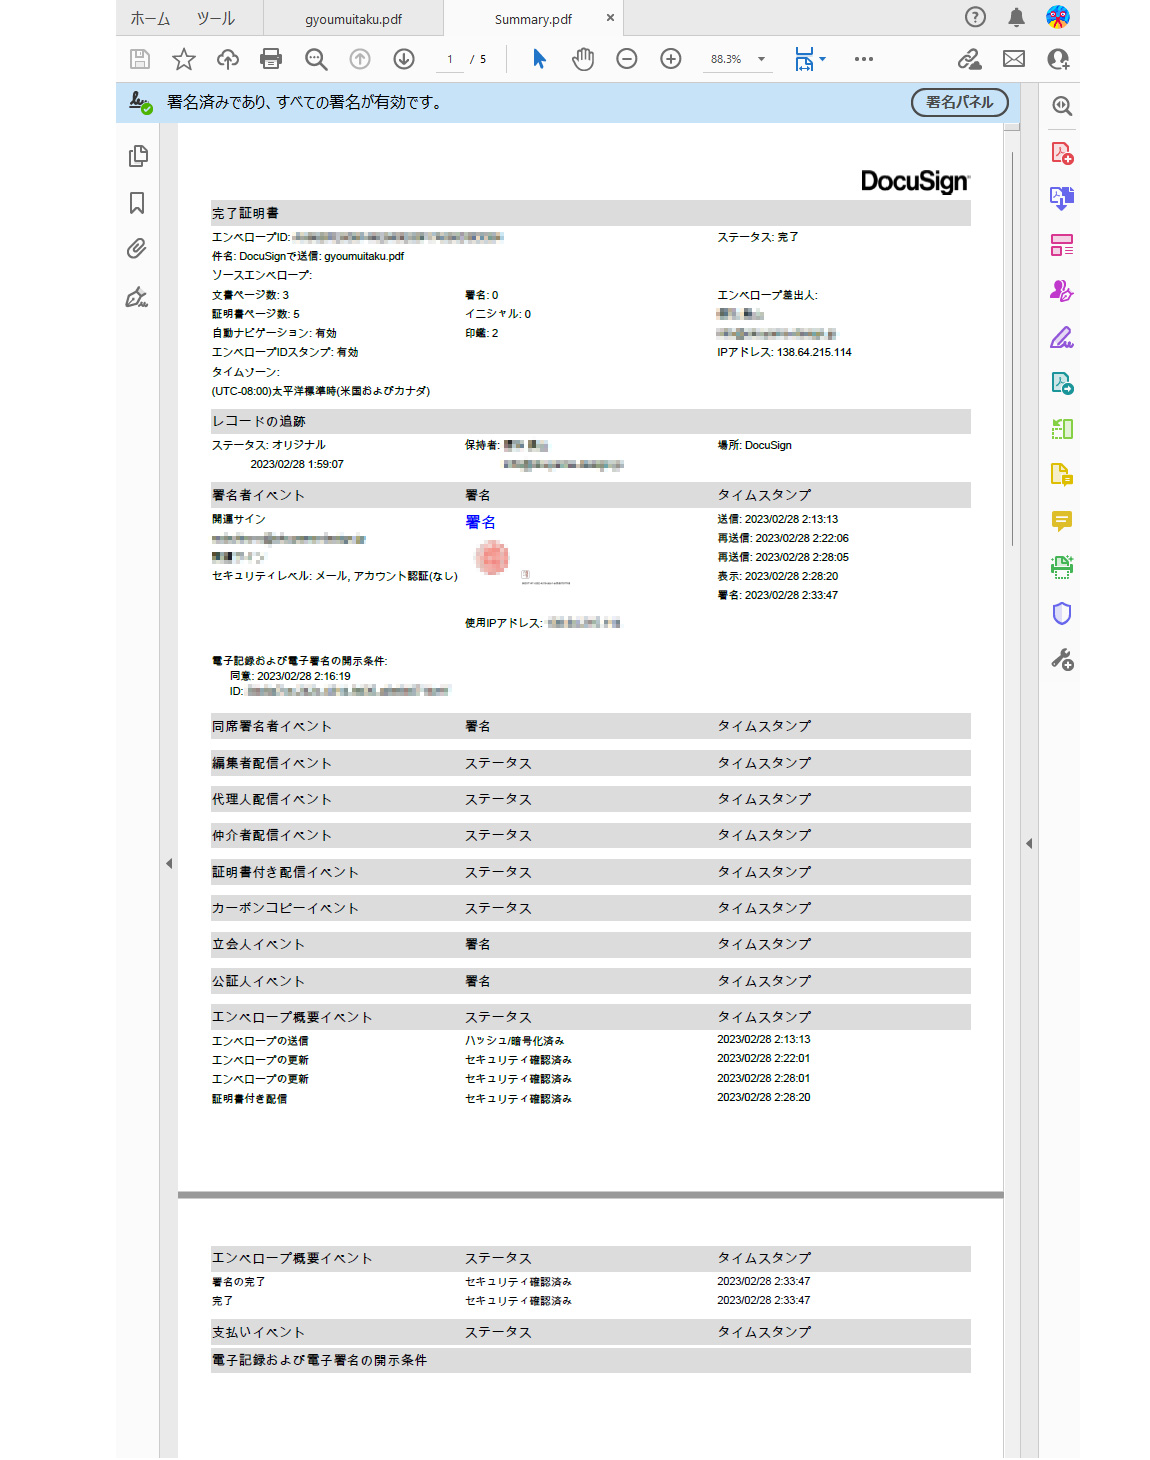The height and width of the screenshot is (1460, 1150).
Task: Zoom out with the minus circle
Action: (627, 59)
